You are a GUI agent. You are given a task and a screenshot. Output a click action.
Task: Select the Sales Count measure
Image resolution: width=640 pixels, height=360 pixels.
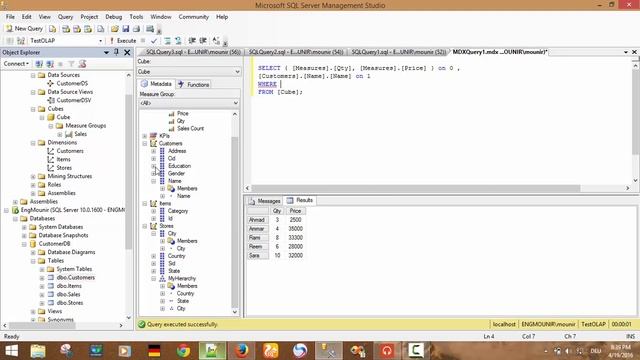pos(190,129)
